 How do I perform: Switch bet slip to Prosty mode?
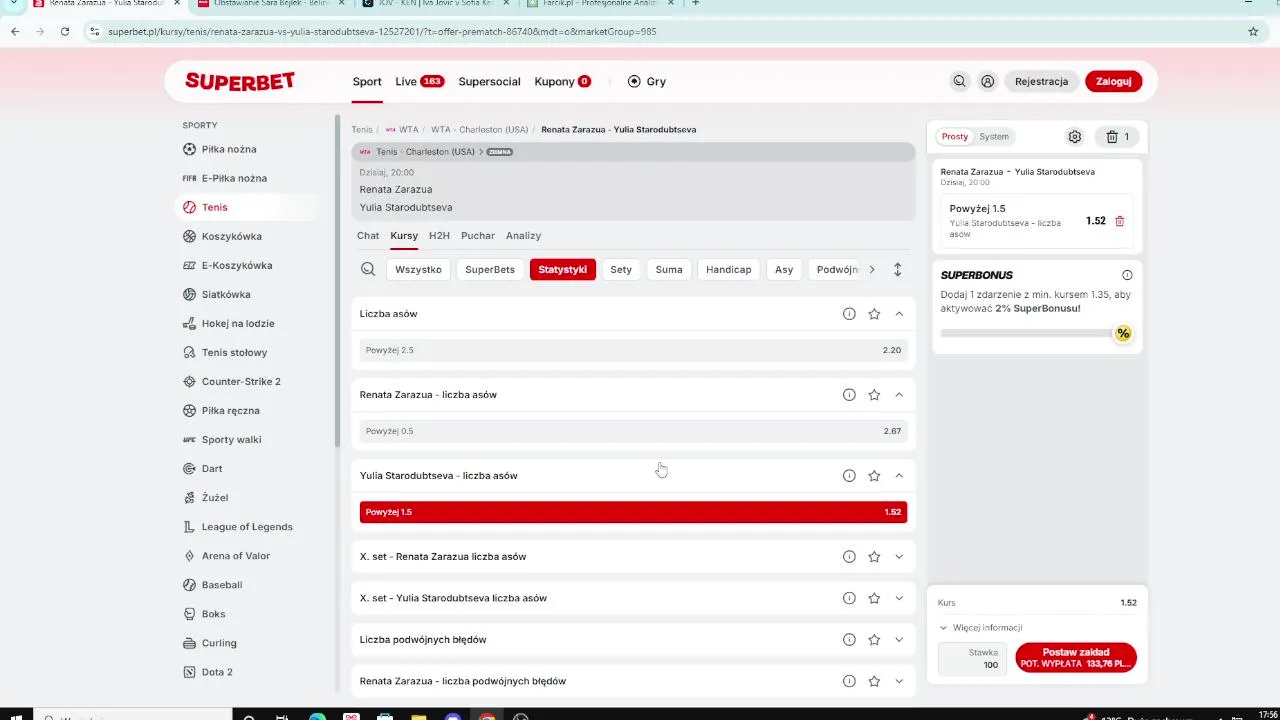click(x=955, y=137)
